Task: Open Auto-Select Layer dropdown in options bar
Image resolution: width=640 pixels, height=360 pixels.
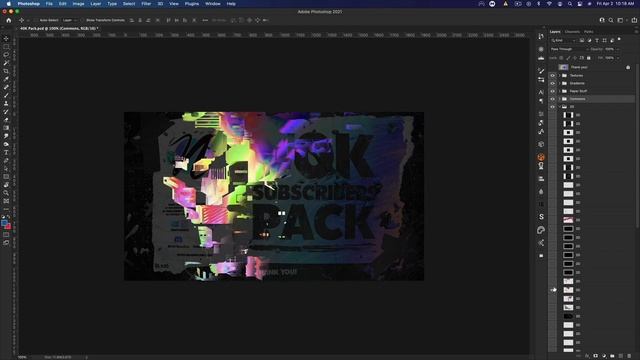Action: (x=69, y=20)
